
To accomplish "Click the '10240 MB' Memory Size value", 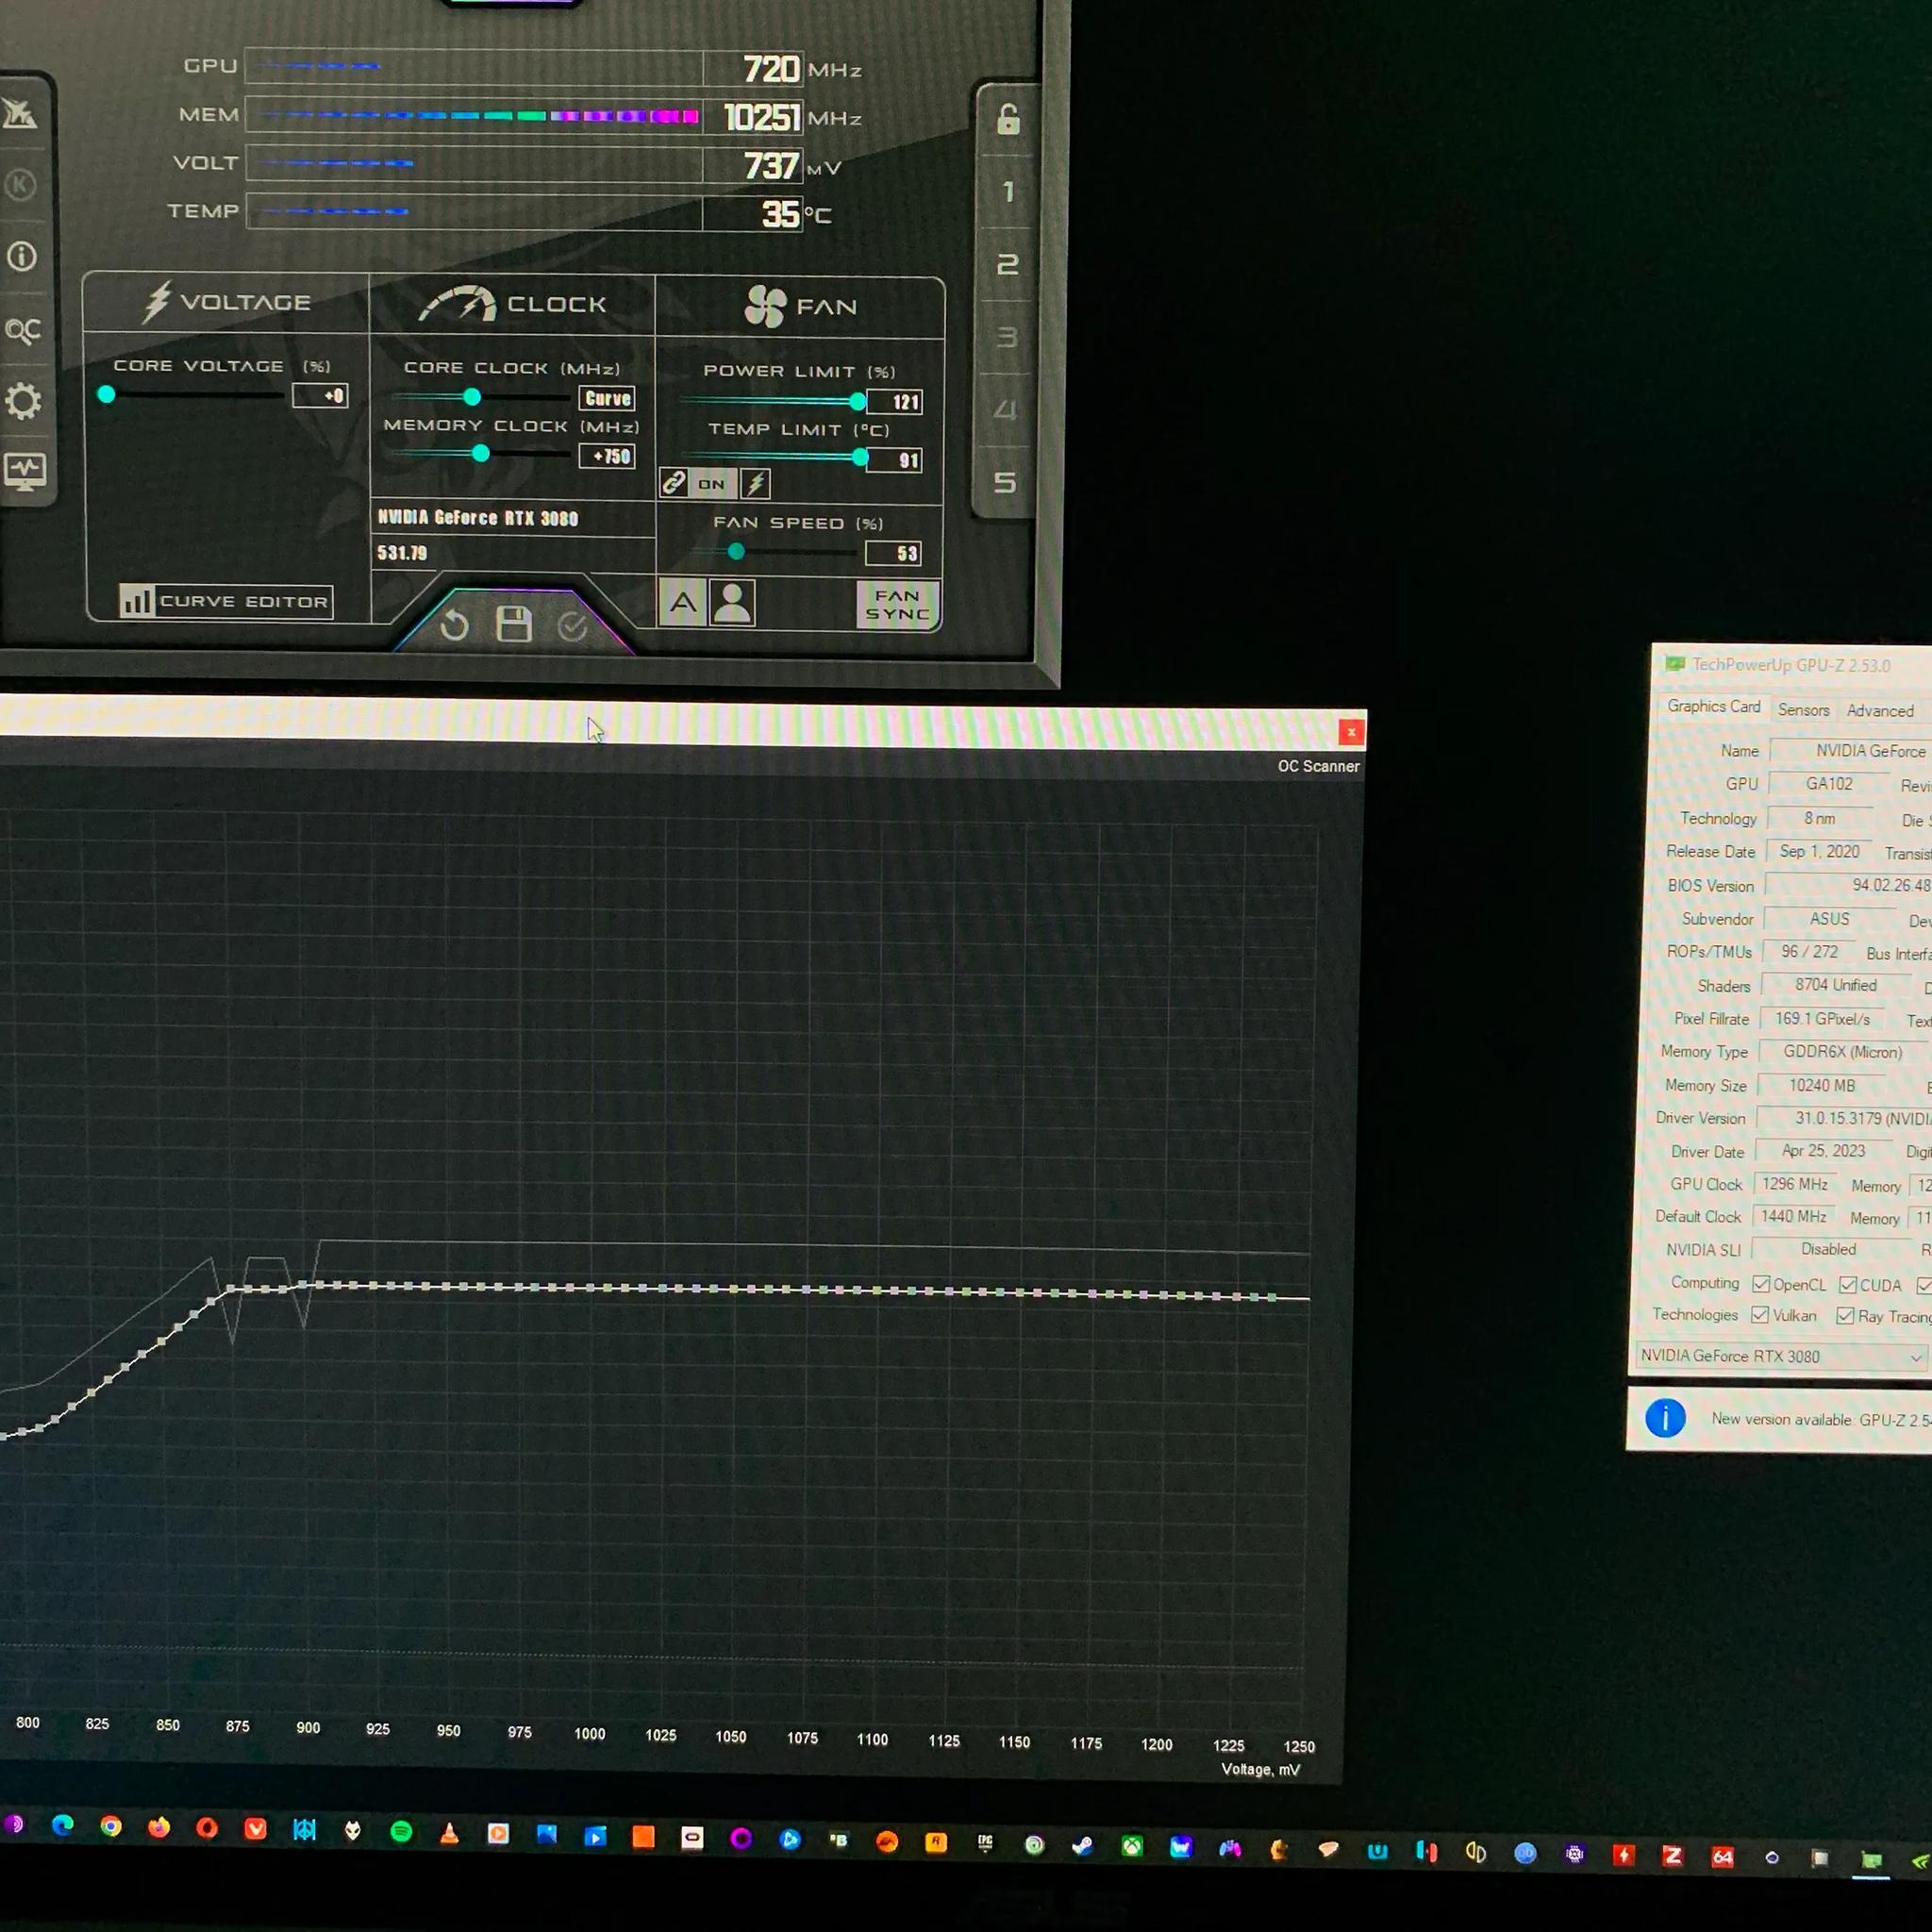I will point(1821,1085).
